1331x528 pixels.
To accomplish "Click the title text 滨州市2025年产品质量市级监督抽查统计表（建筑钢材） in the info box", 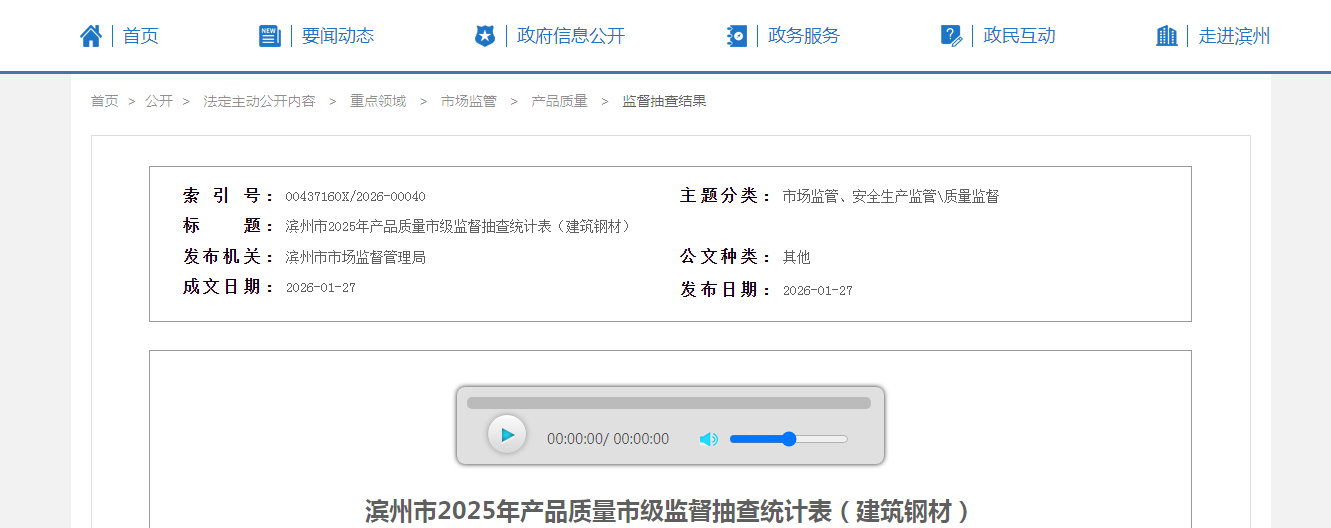I will click(x=461, y=227).
